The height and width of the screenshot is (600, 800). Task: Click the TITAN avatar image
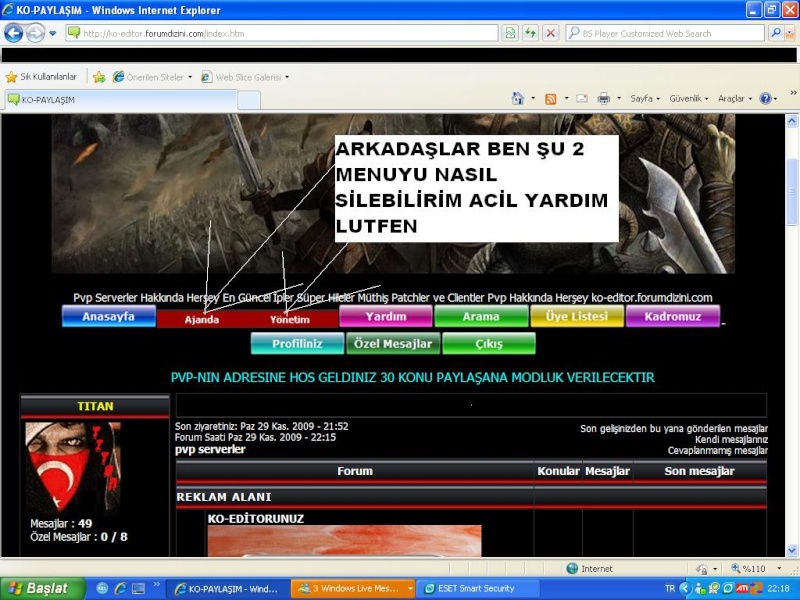73,467
